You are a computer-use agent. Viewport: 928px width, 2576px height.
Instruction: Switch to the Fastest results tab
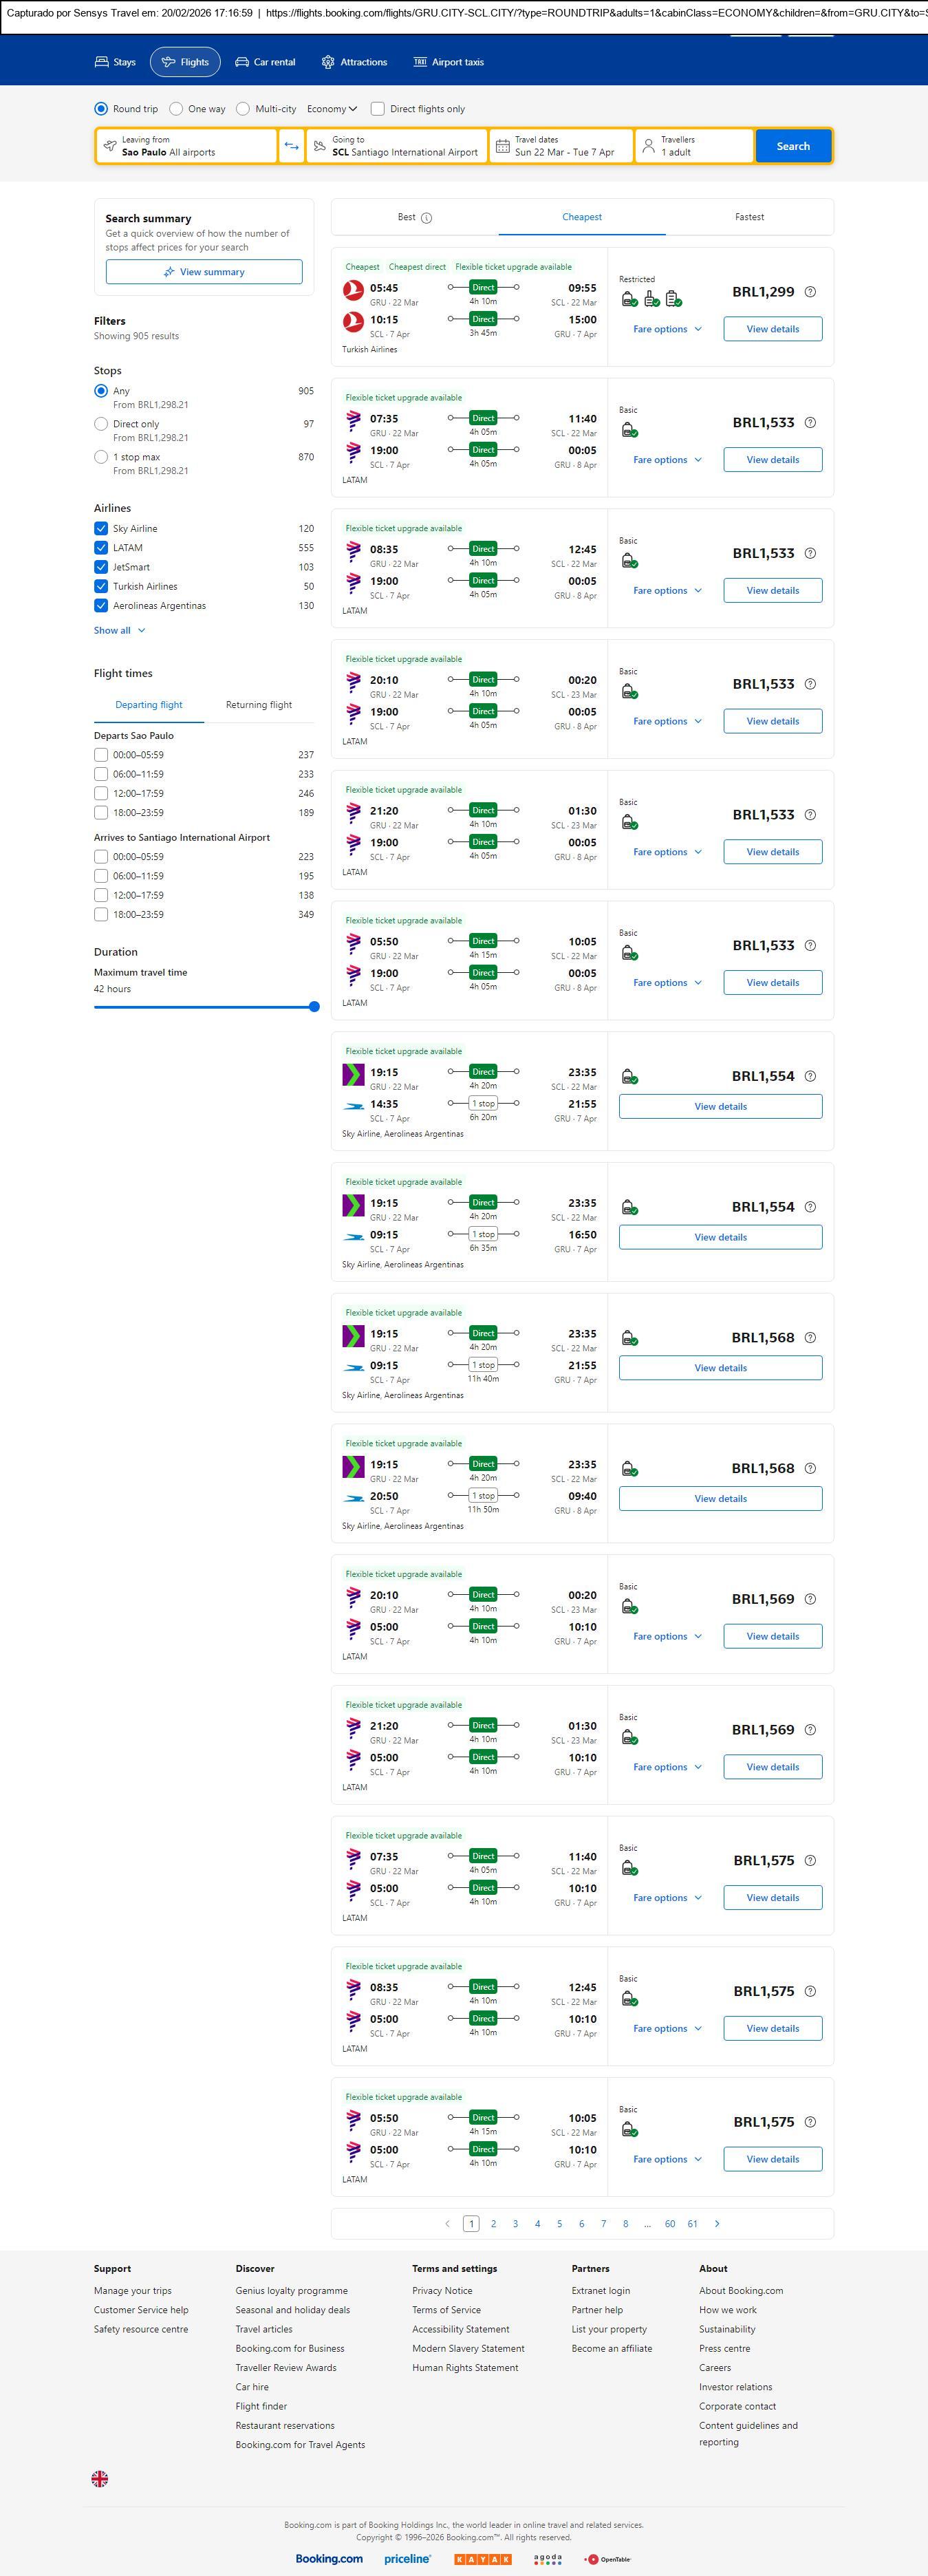coord(749,217)
